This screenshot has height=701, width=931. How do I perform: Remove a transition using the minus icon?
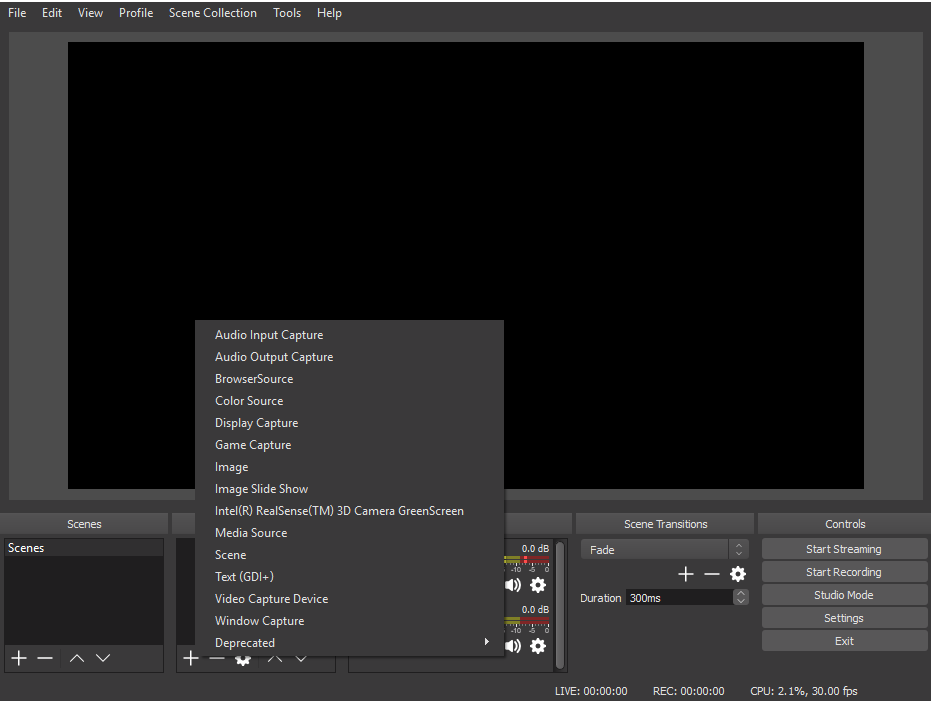(711, 574)
